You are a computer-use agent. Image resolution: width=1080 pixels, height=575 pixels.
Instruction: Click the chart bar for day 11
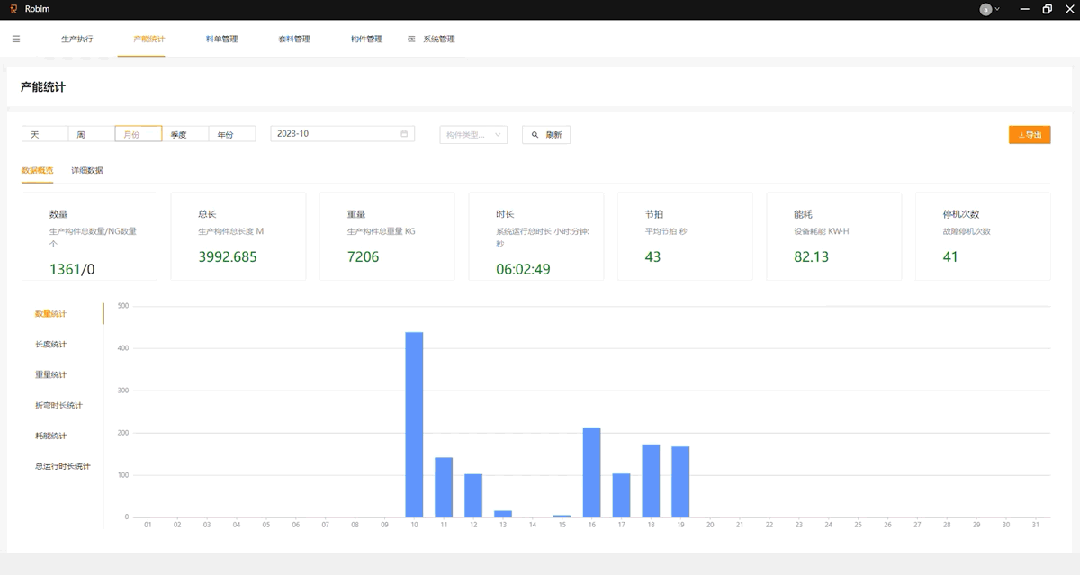pos(444,487)
